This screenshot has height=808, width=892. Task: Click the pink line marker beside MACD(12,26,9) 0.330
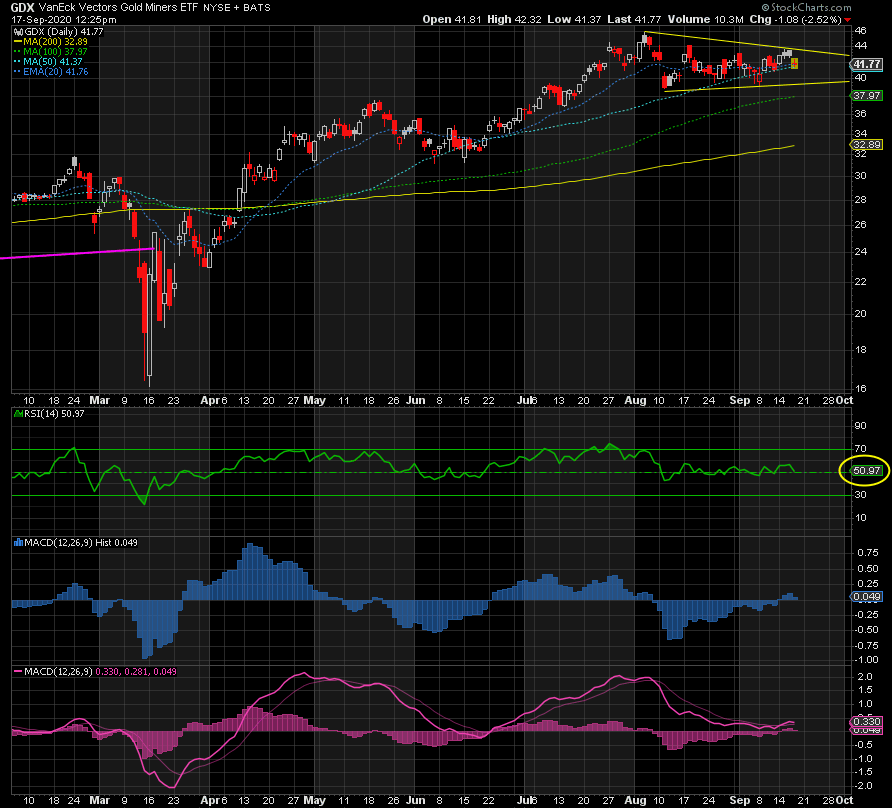pyautogui.click(x=18, y=672)
